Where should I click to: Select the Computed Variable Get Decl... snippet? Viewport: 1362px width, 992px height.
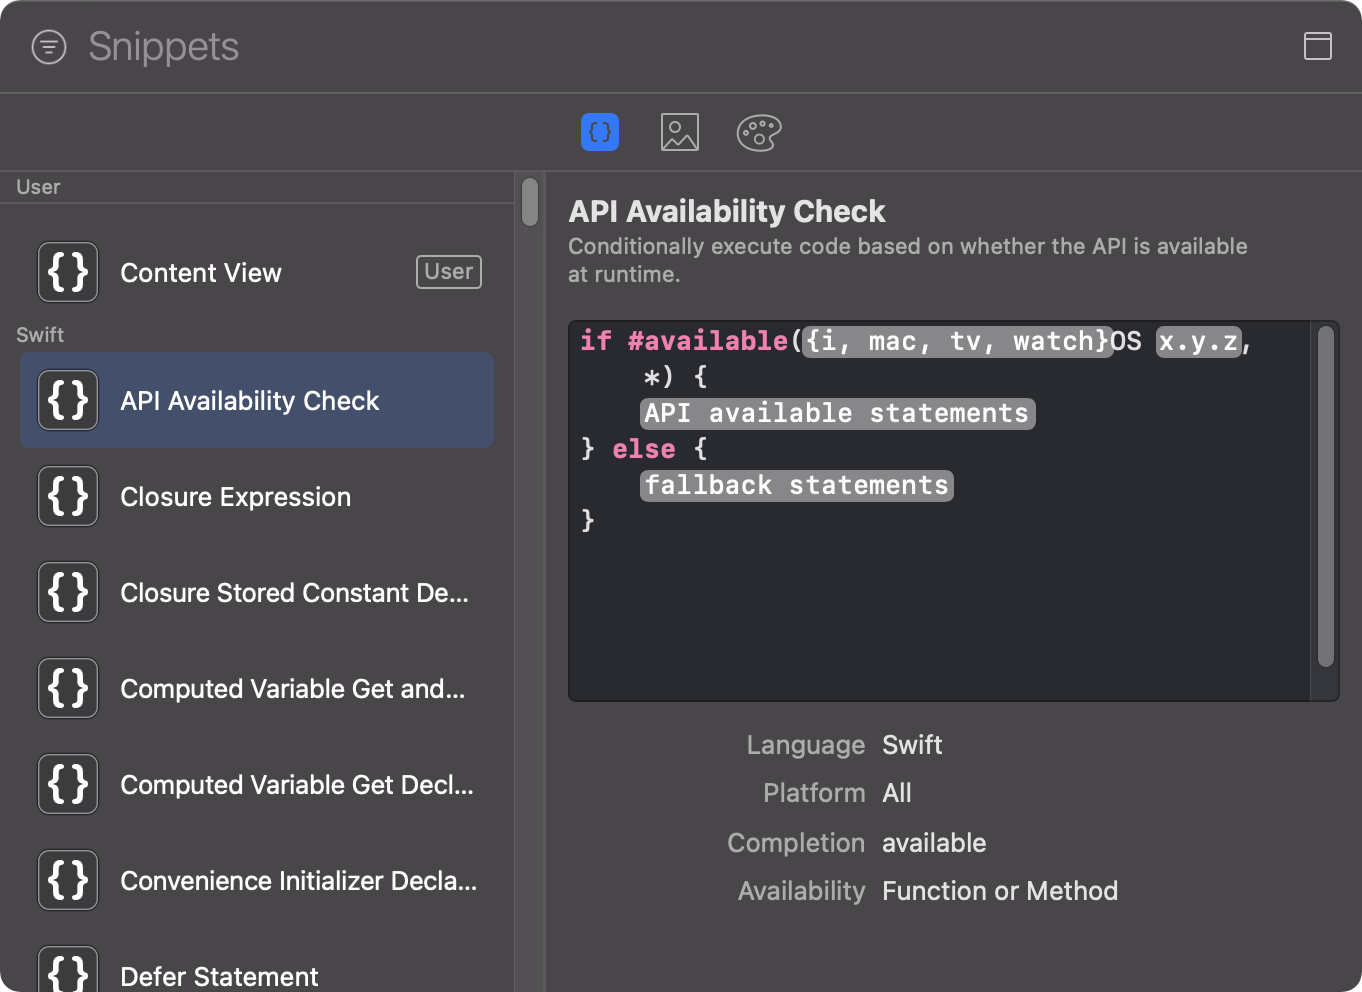pyautogui.click(x=257, y=784)
